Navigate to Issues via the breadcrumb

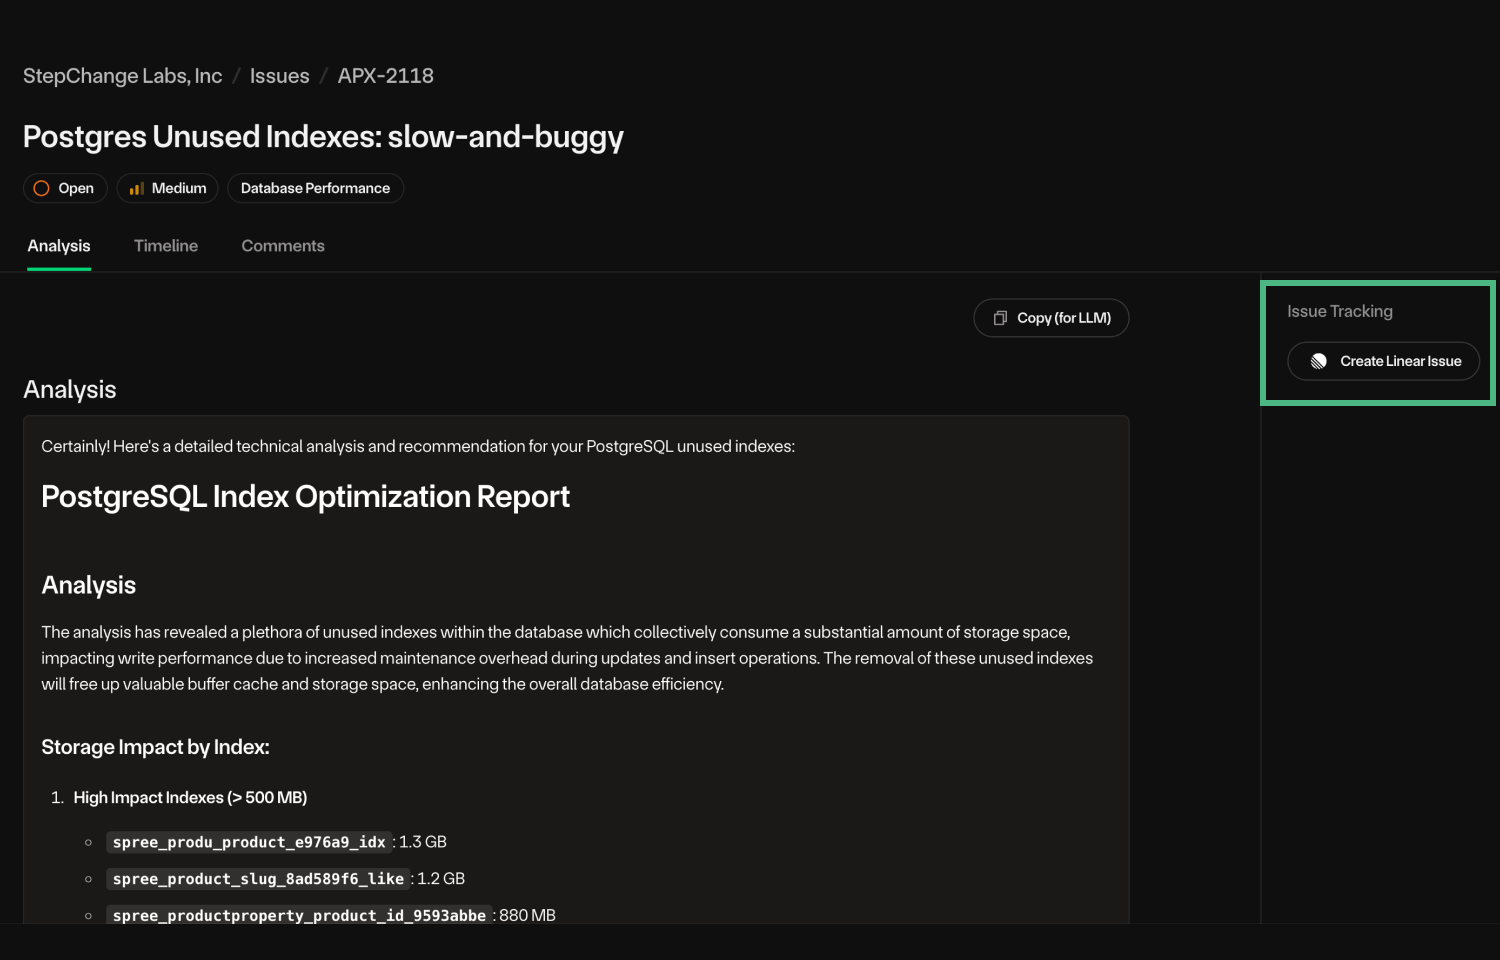point(279,75)
